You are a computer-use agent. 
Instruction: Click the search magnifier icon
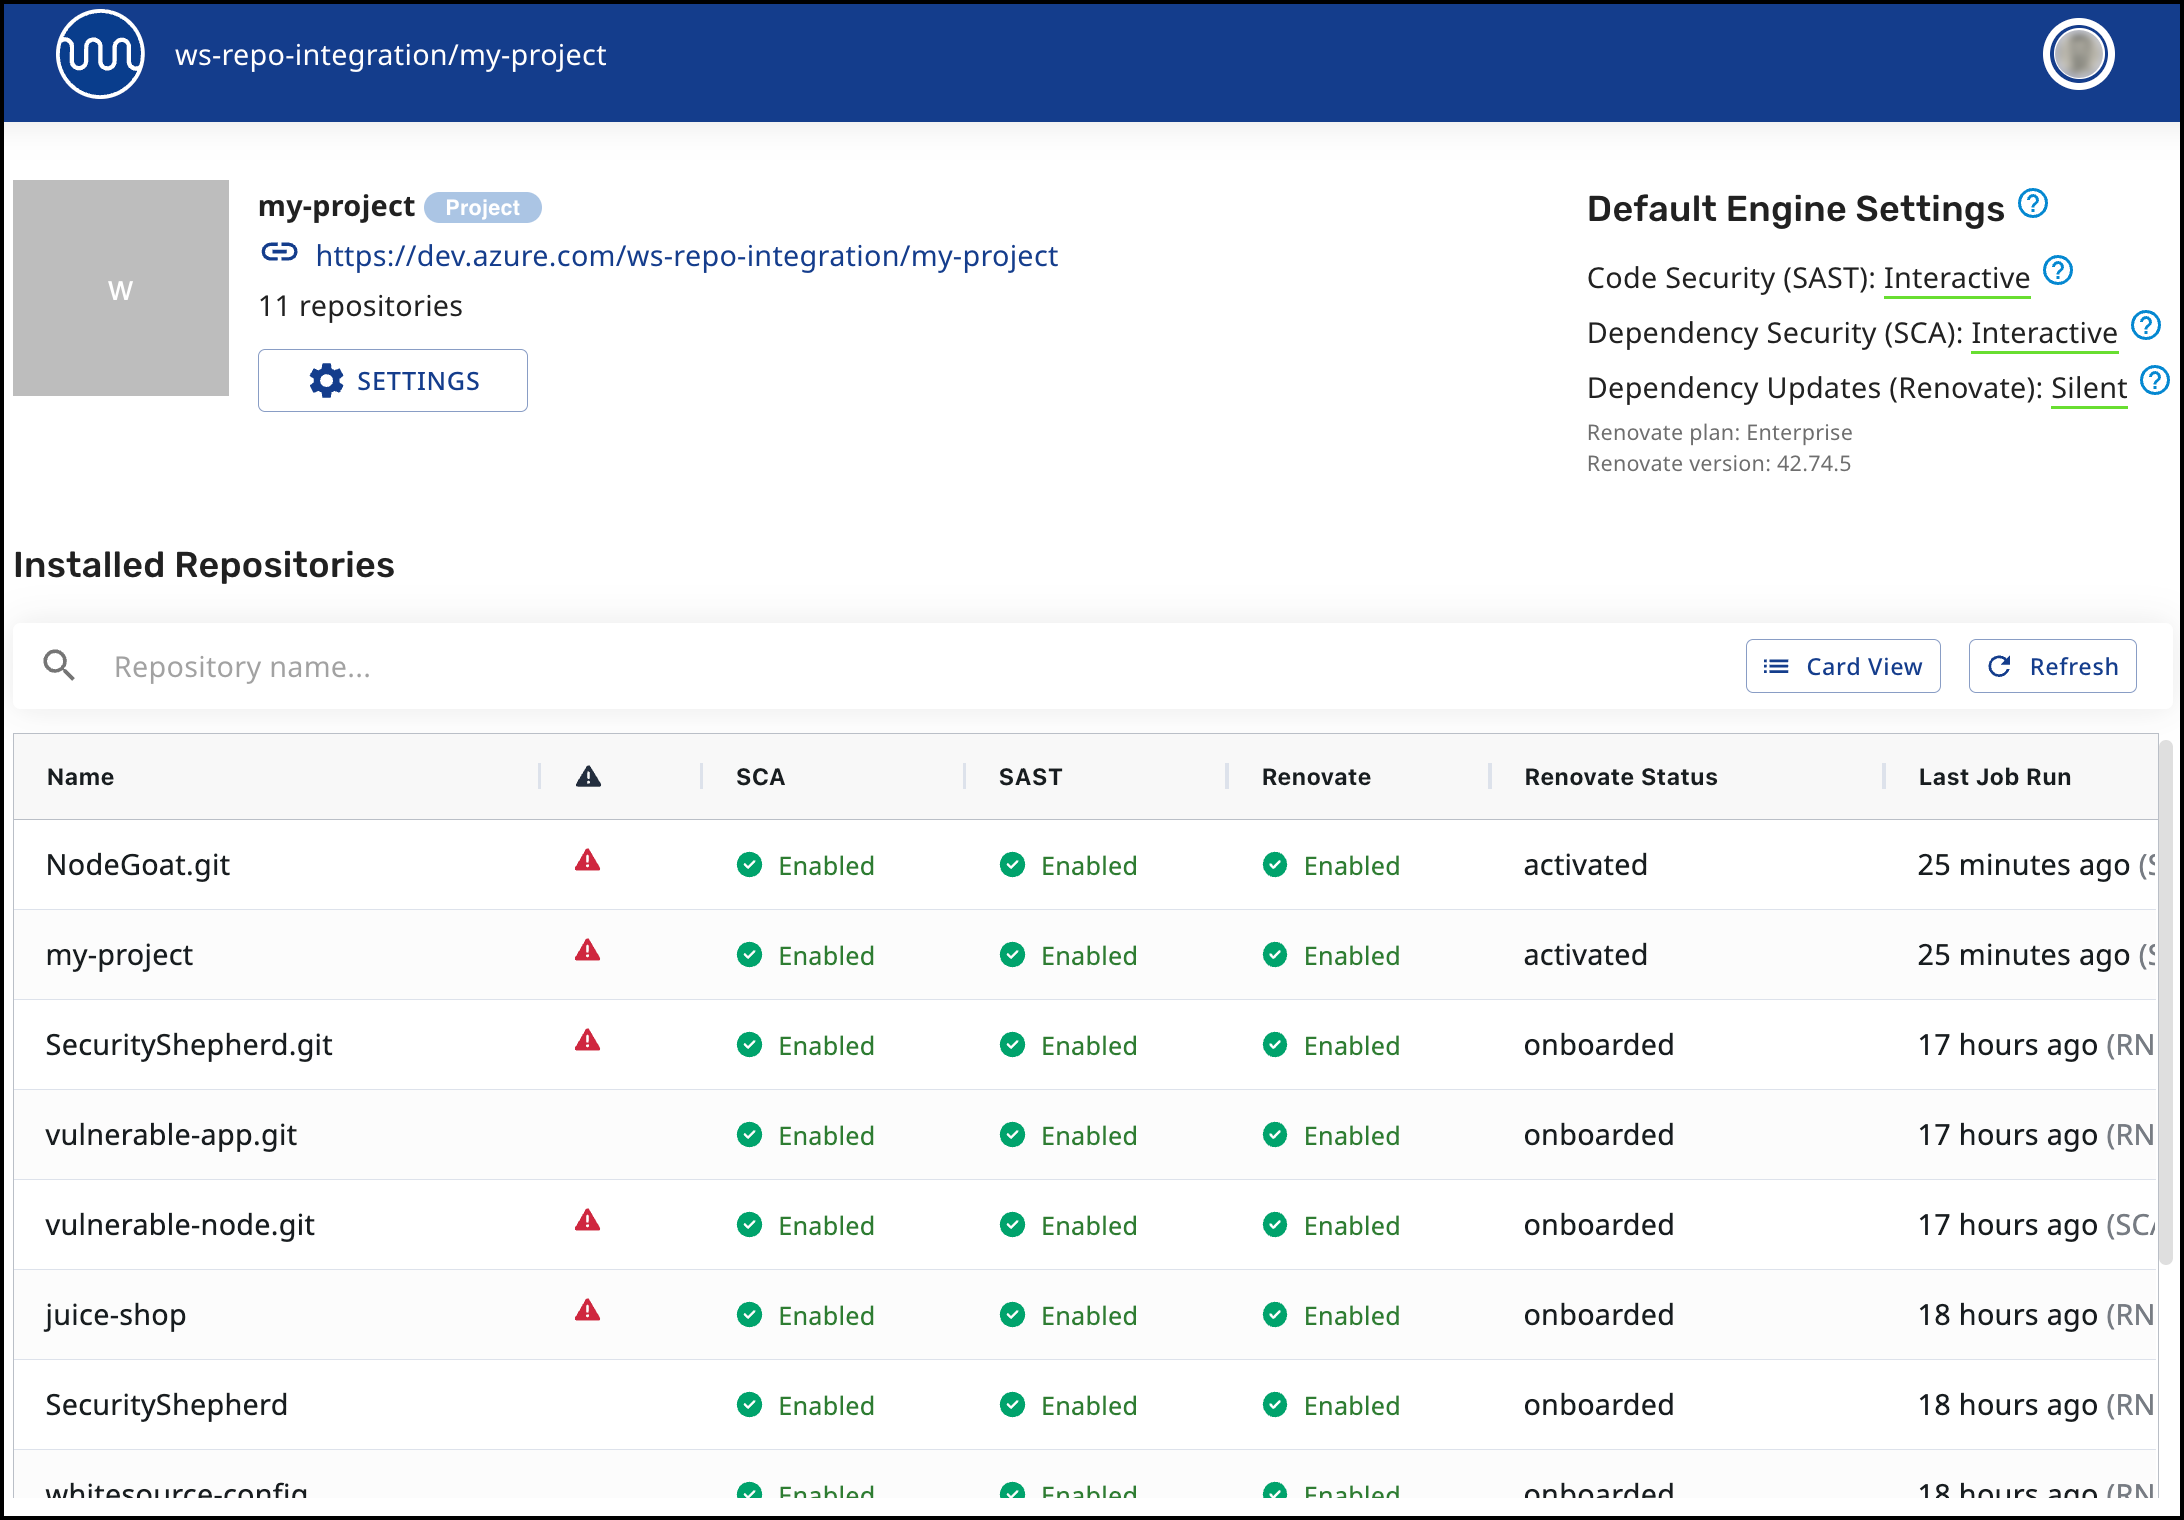59,666
